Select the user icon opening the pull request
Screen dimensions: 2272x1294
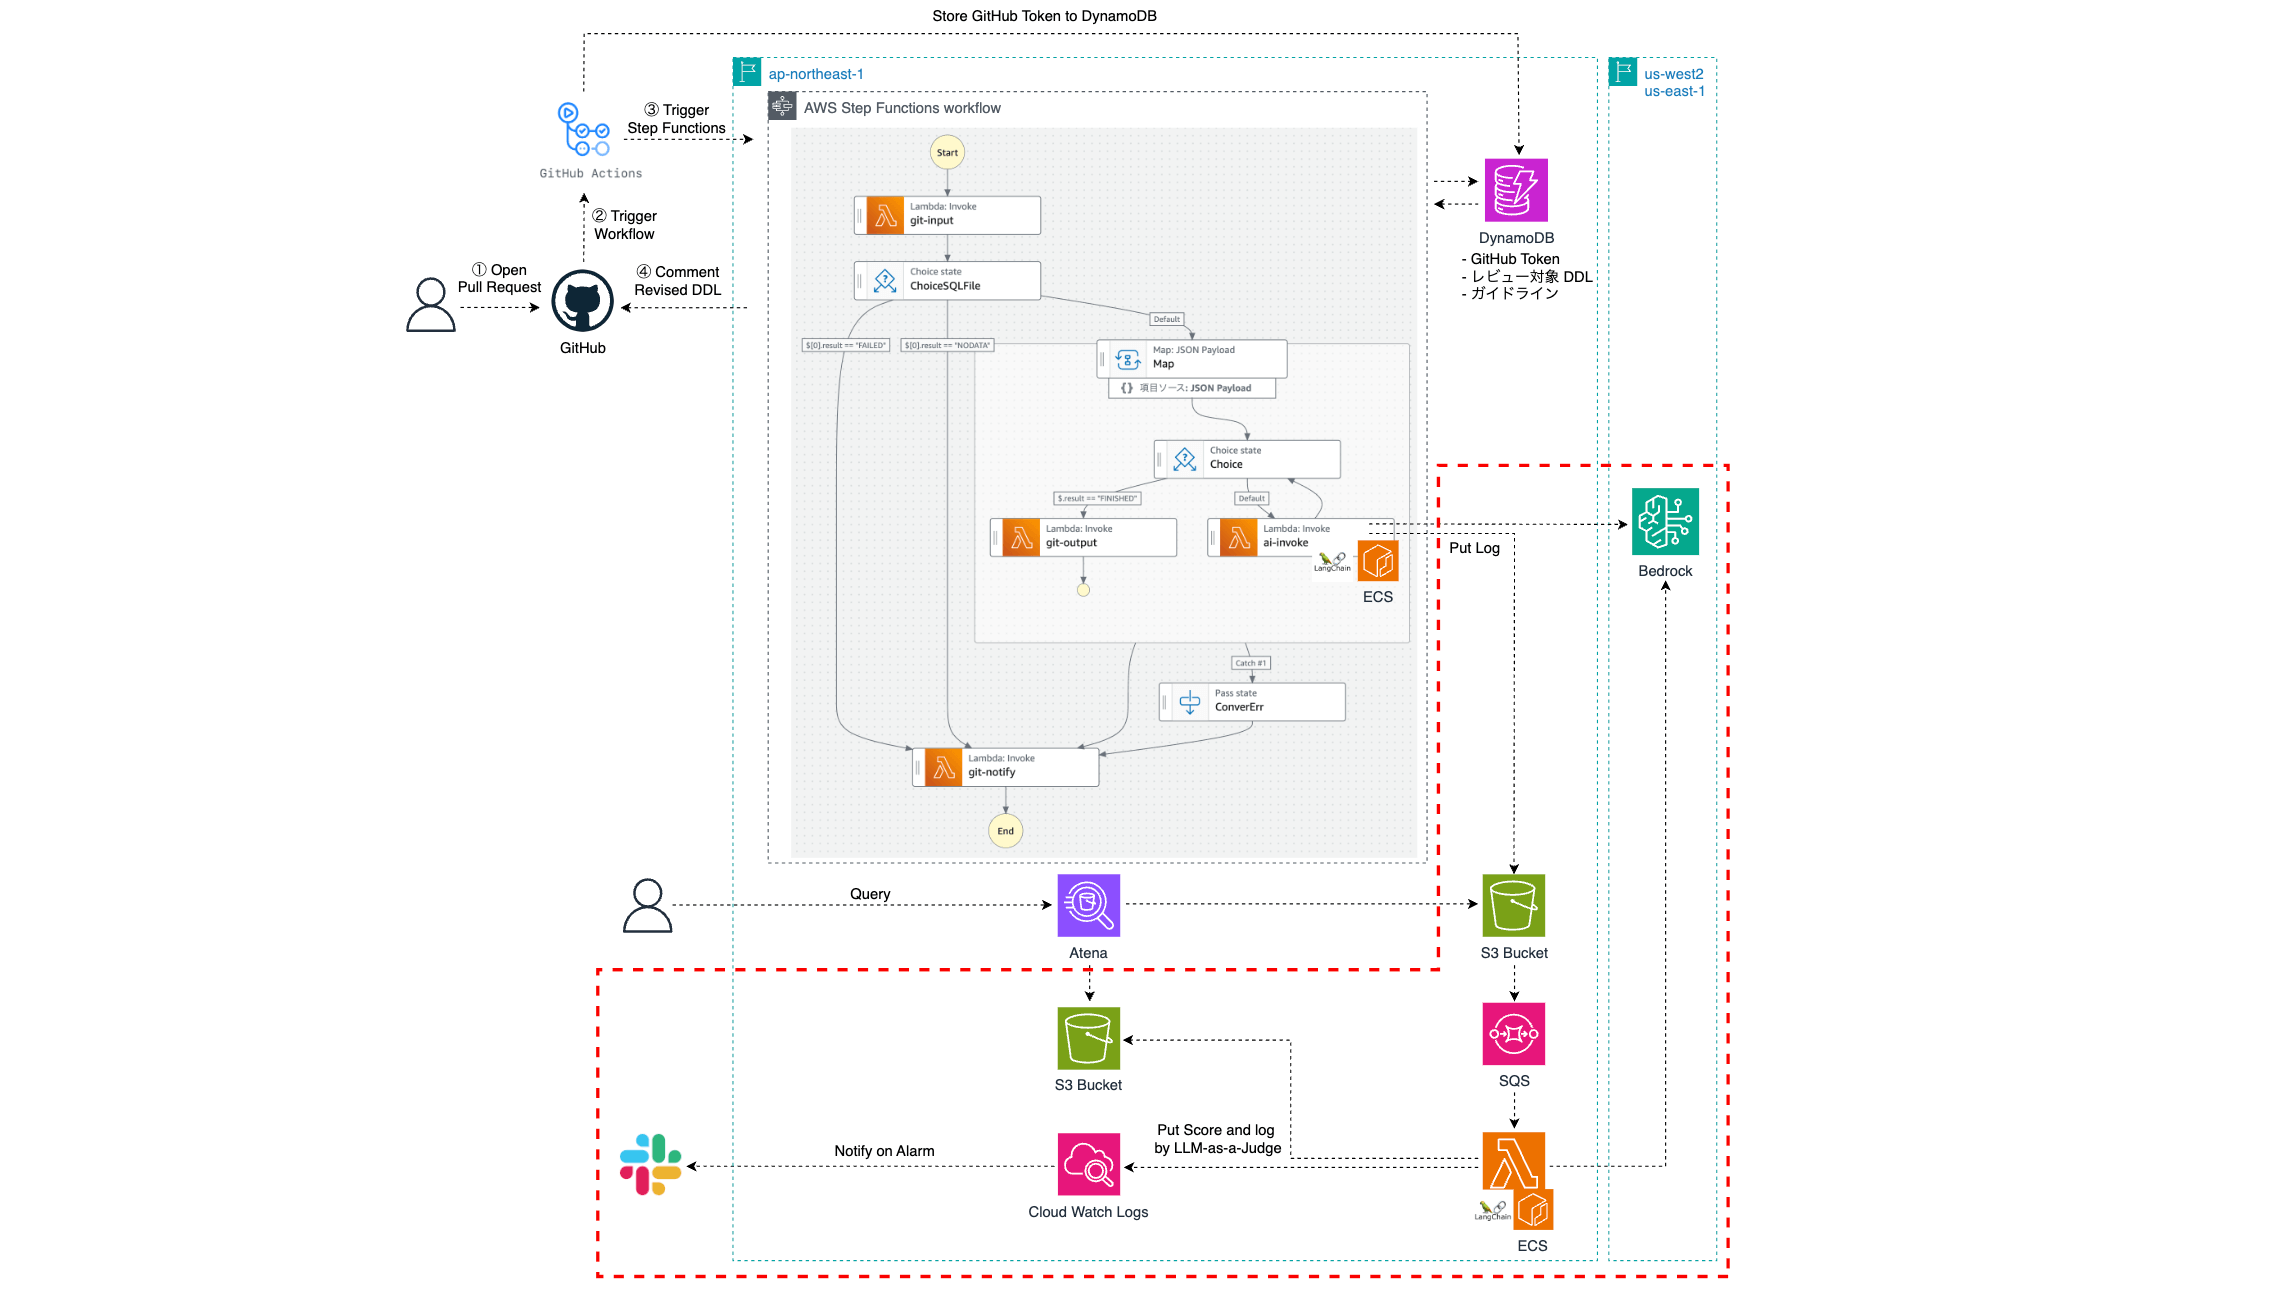431,305
